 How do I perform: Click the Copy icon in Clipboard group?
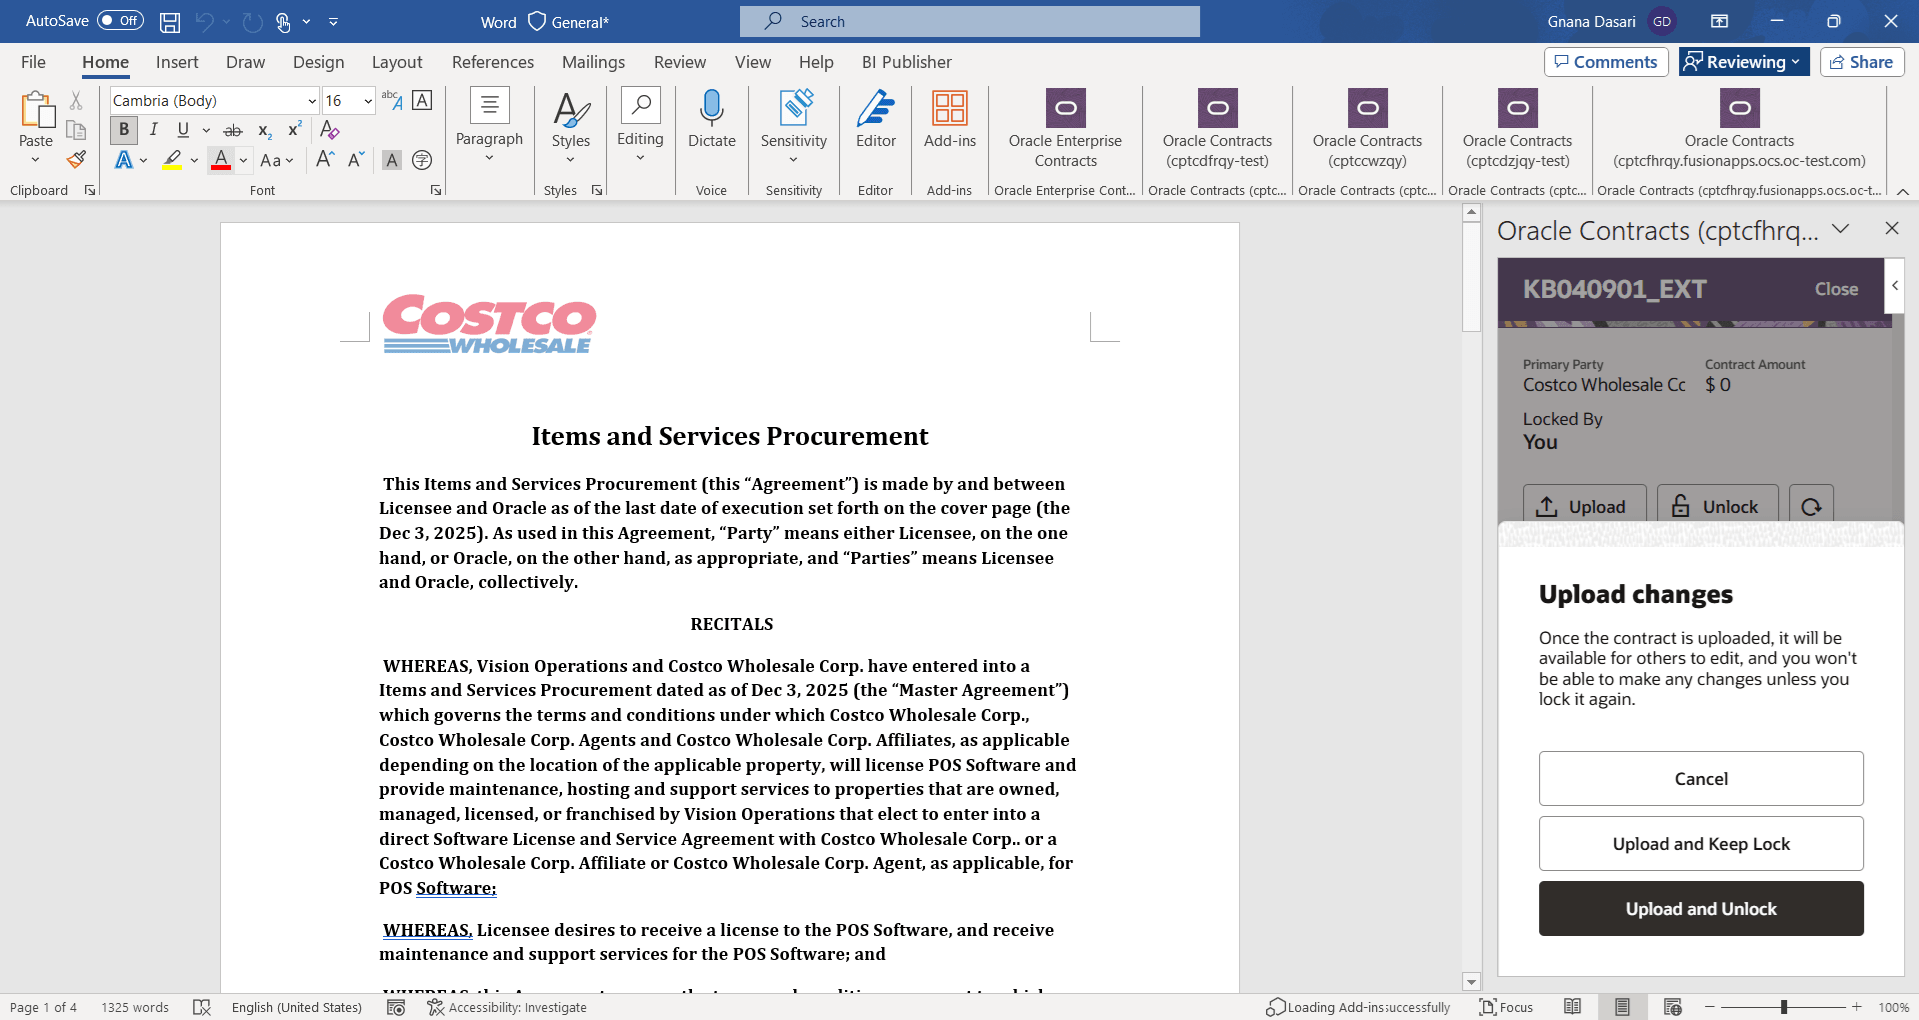[76, 129]
